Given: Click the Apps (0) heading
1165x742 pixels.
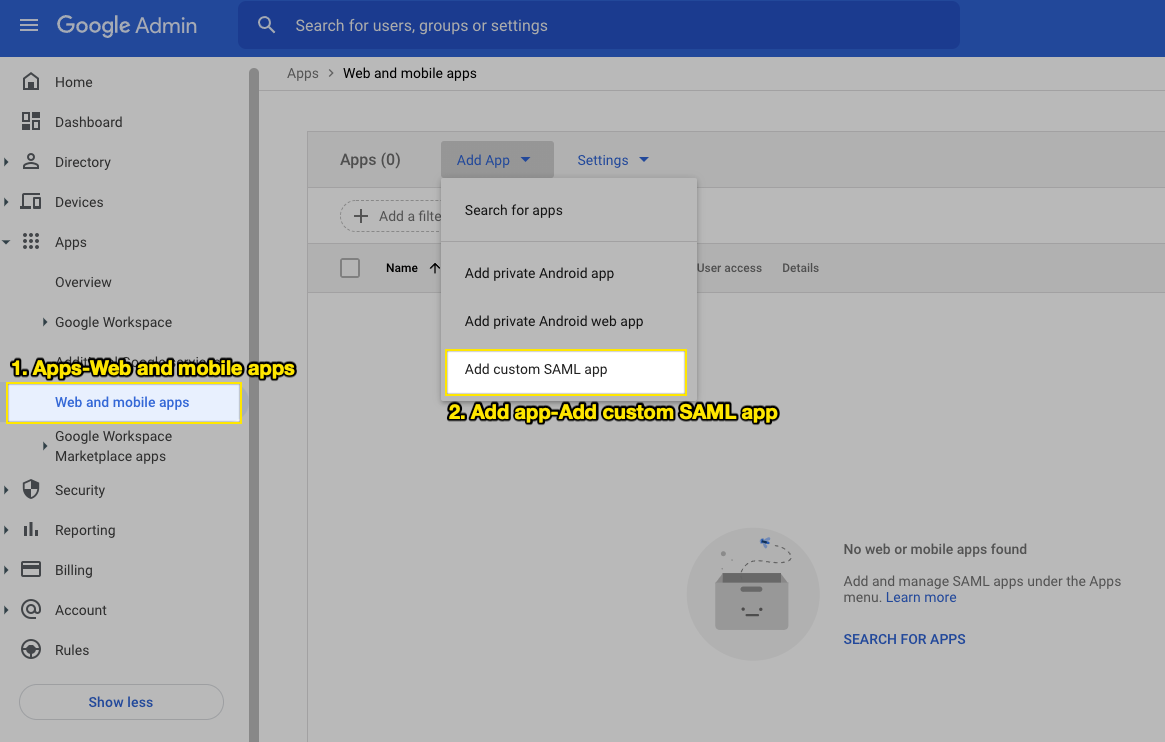Looking at the screenshot, I should click(370, 160).
